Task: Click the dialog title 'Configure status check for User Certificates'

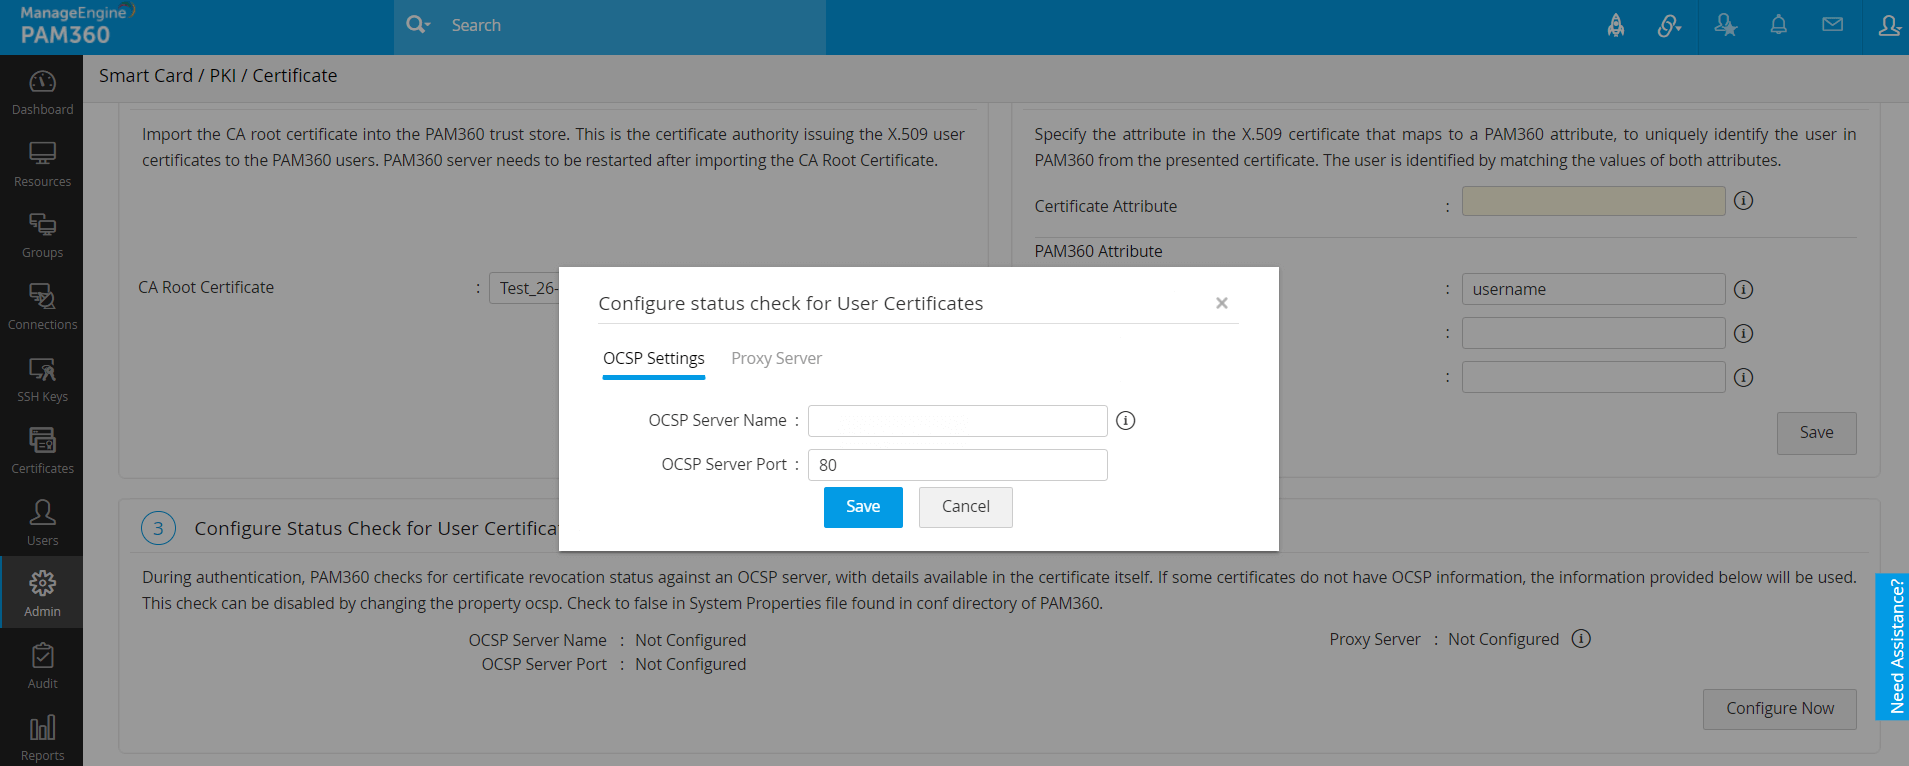Action: [791, 304]
